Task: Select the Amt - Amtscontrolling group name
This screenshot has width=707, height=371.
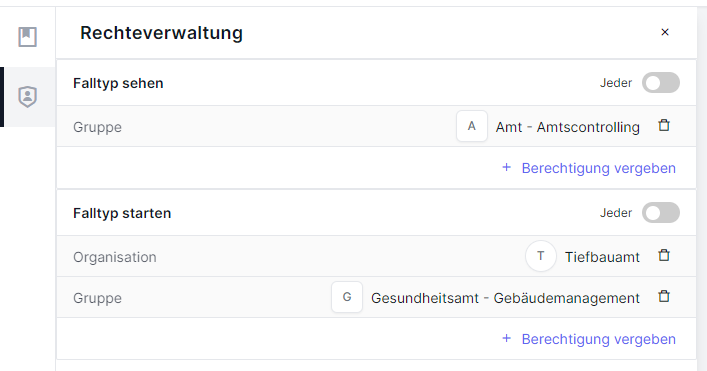Action: (568, 127)
